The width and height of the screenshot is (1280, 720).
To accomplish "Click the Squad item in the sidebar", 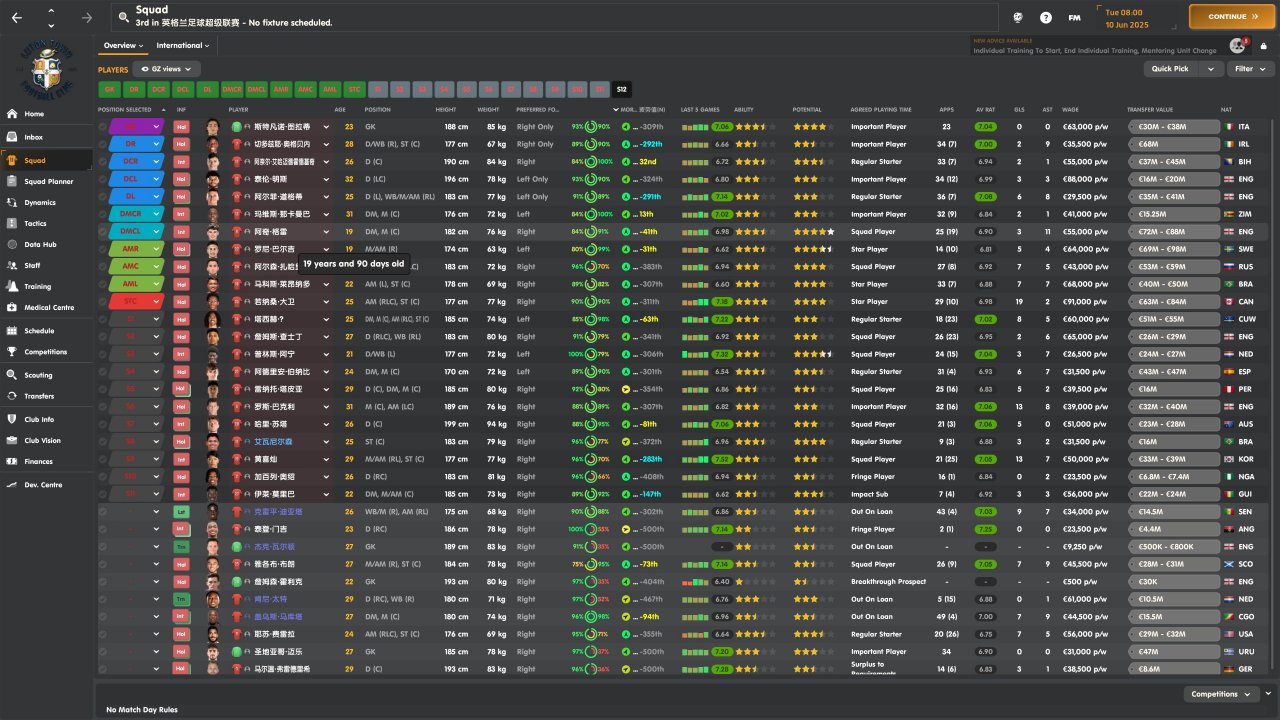I will (46, 160).
